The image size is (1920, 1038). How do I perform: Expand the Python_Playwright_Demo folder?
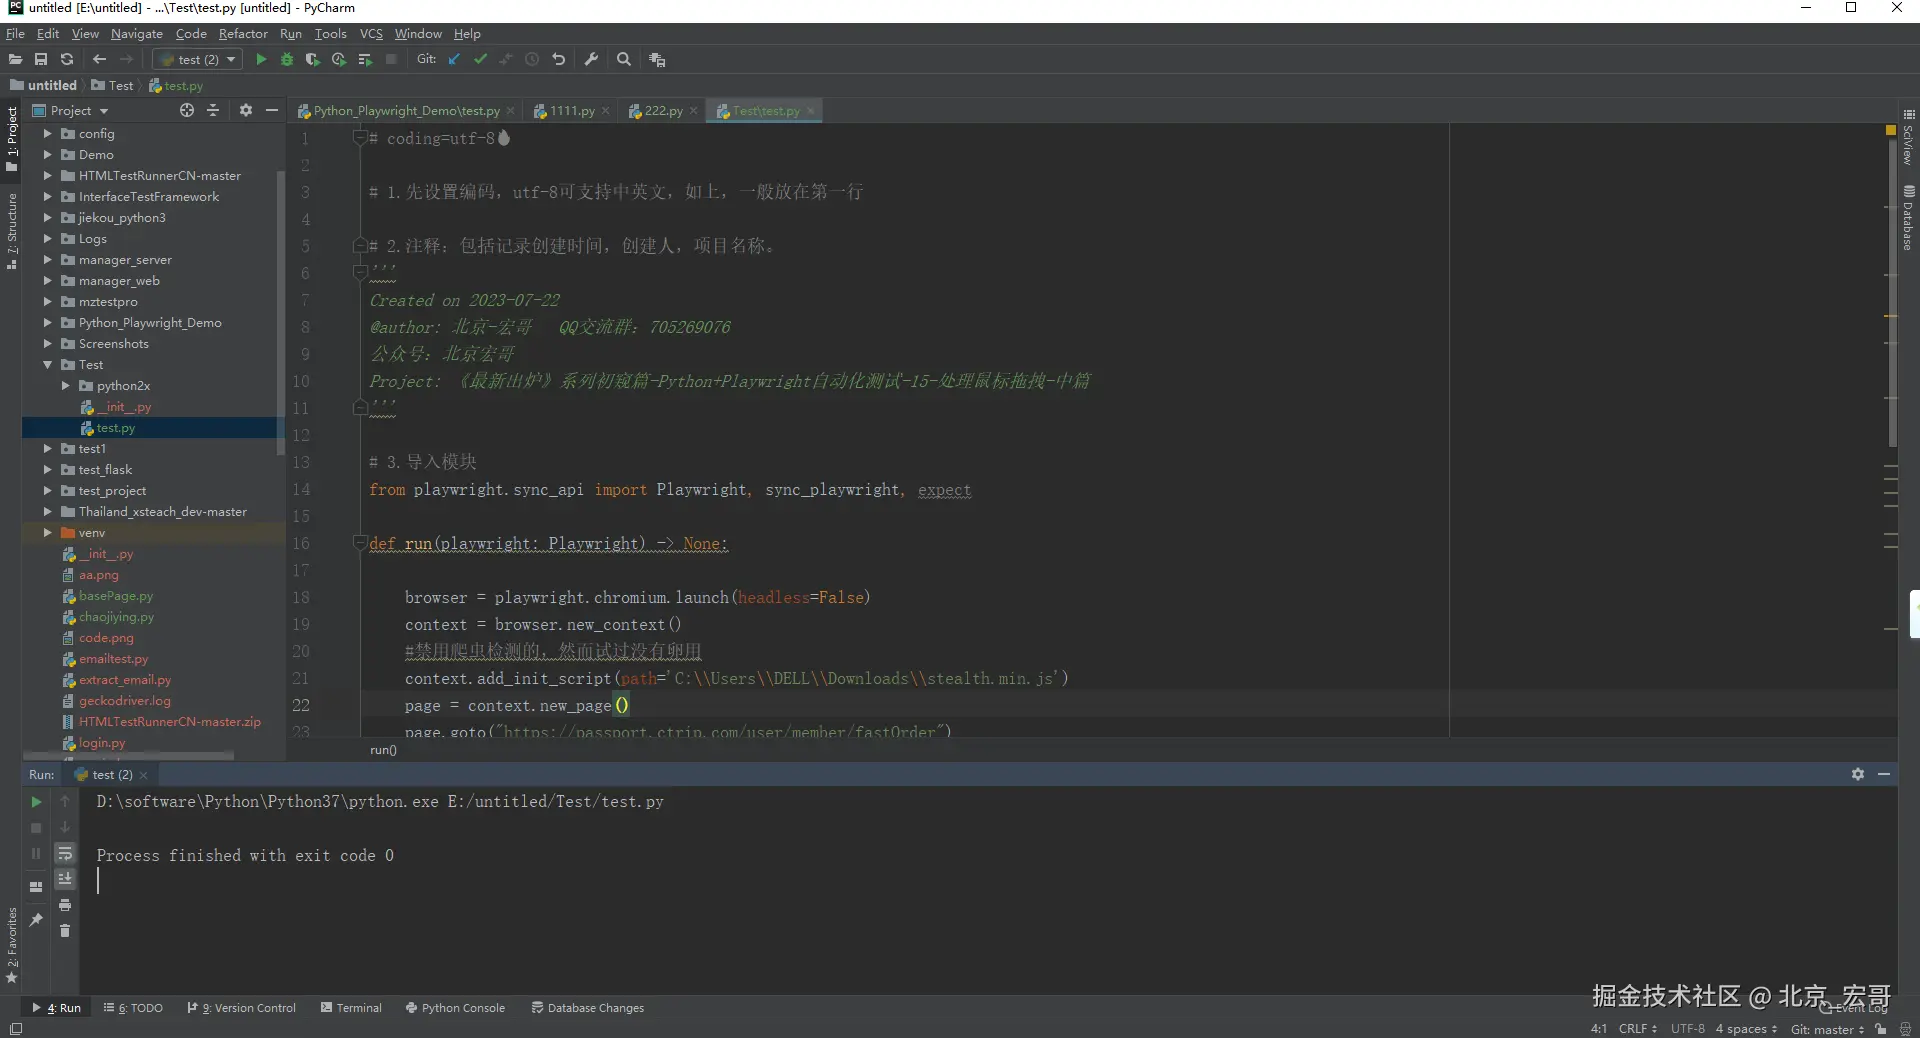[47, 323]
